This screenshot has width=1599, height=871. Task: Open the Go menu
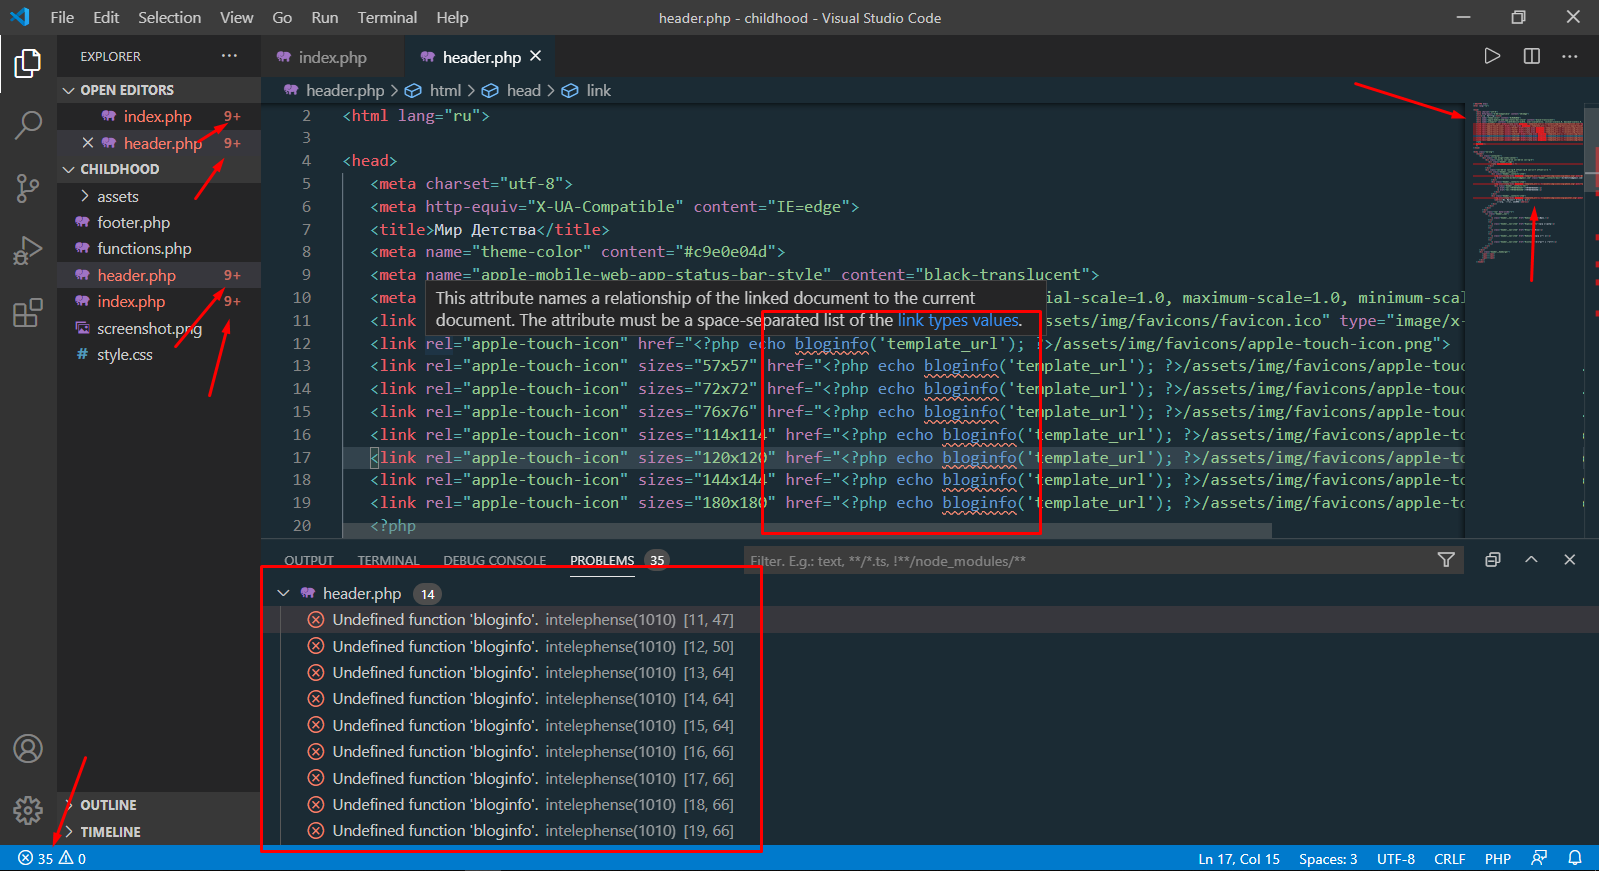[282, 17]
